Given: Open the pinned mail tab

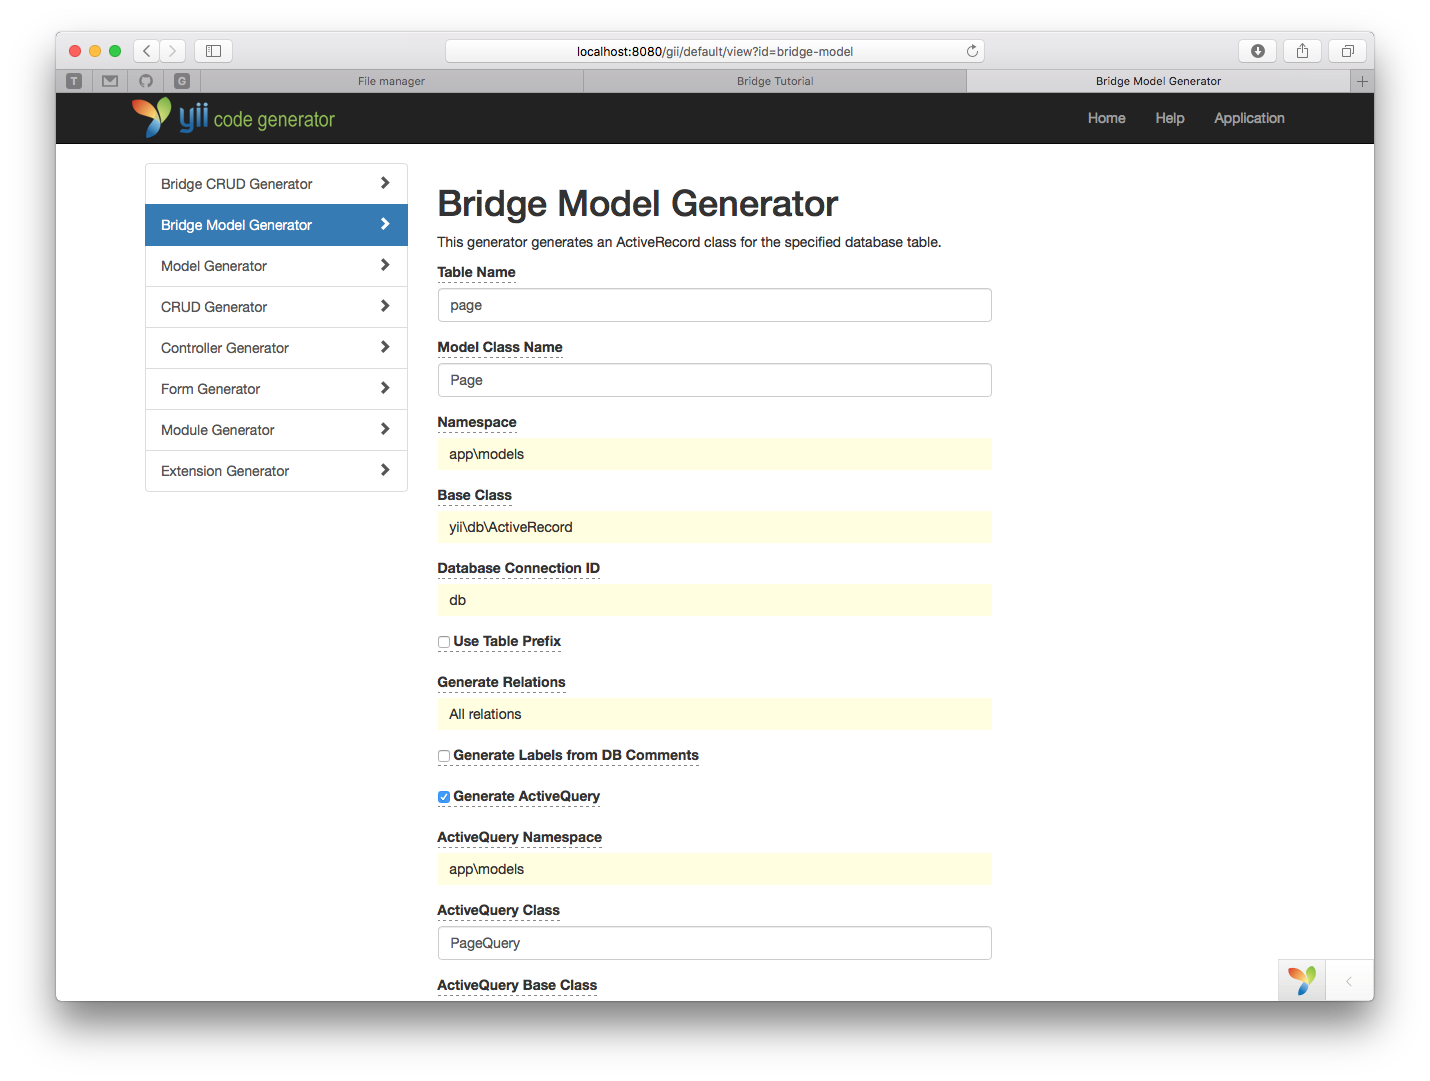Looking at the screenshot, I should (x=110, y=81).
